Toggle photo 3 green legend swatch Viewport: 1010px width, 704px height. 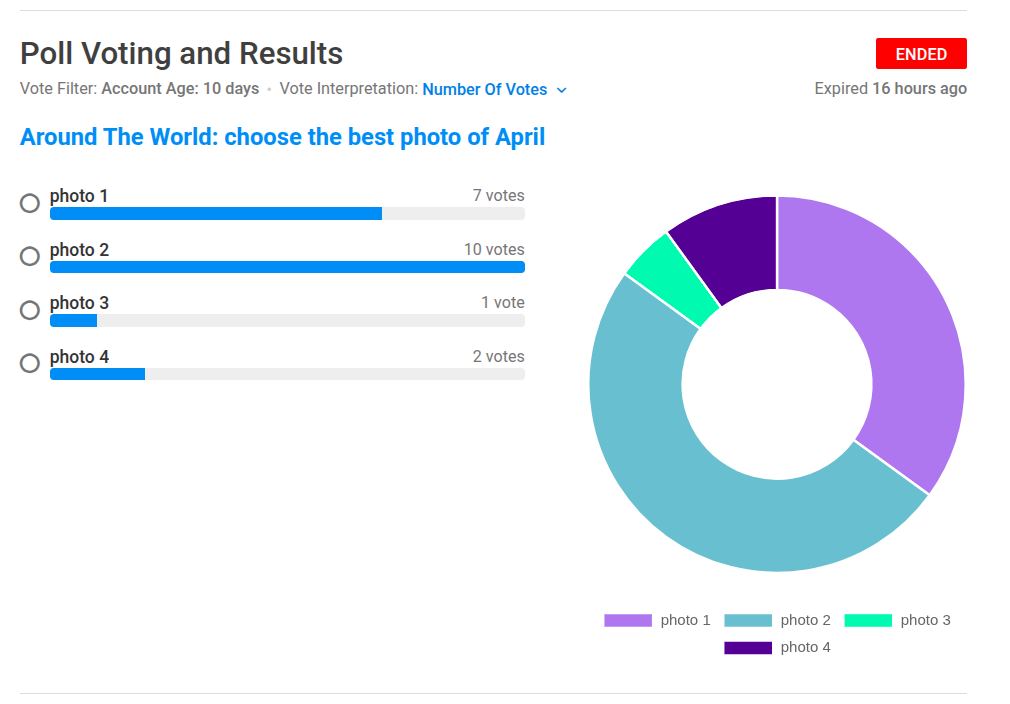(x=868, y=620)
